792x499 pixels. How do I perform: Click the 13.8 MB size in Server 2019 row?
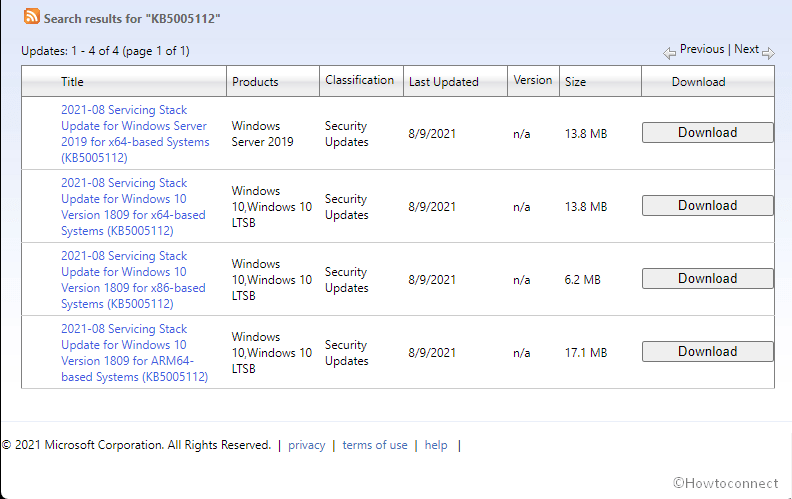(586, 134)
